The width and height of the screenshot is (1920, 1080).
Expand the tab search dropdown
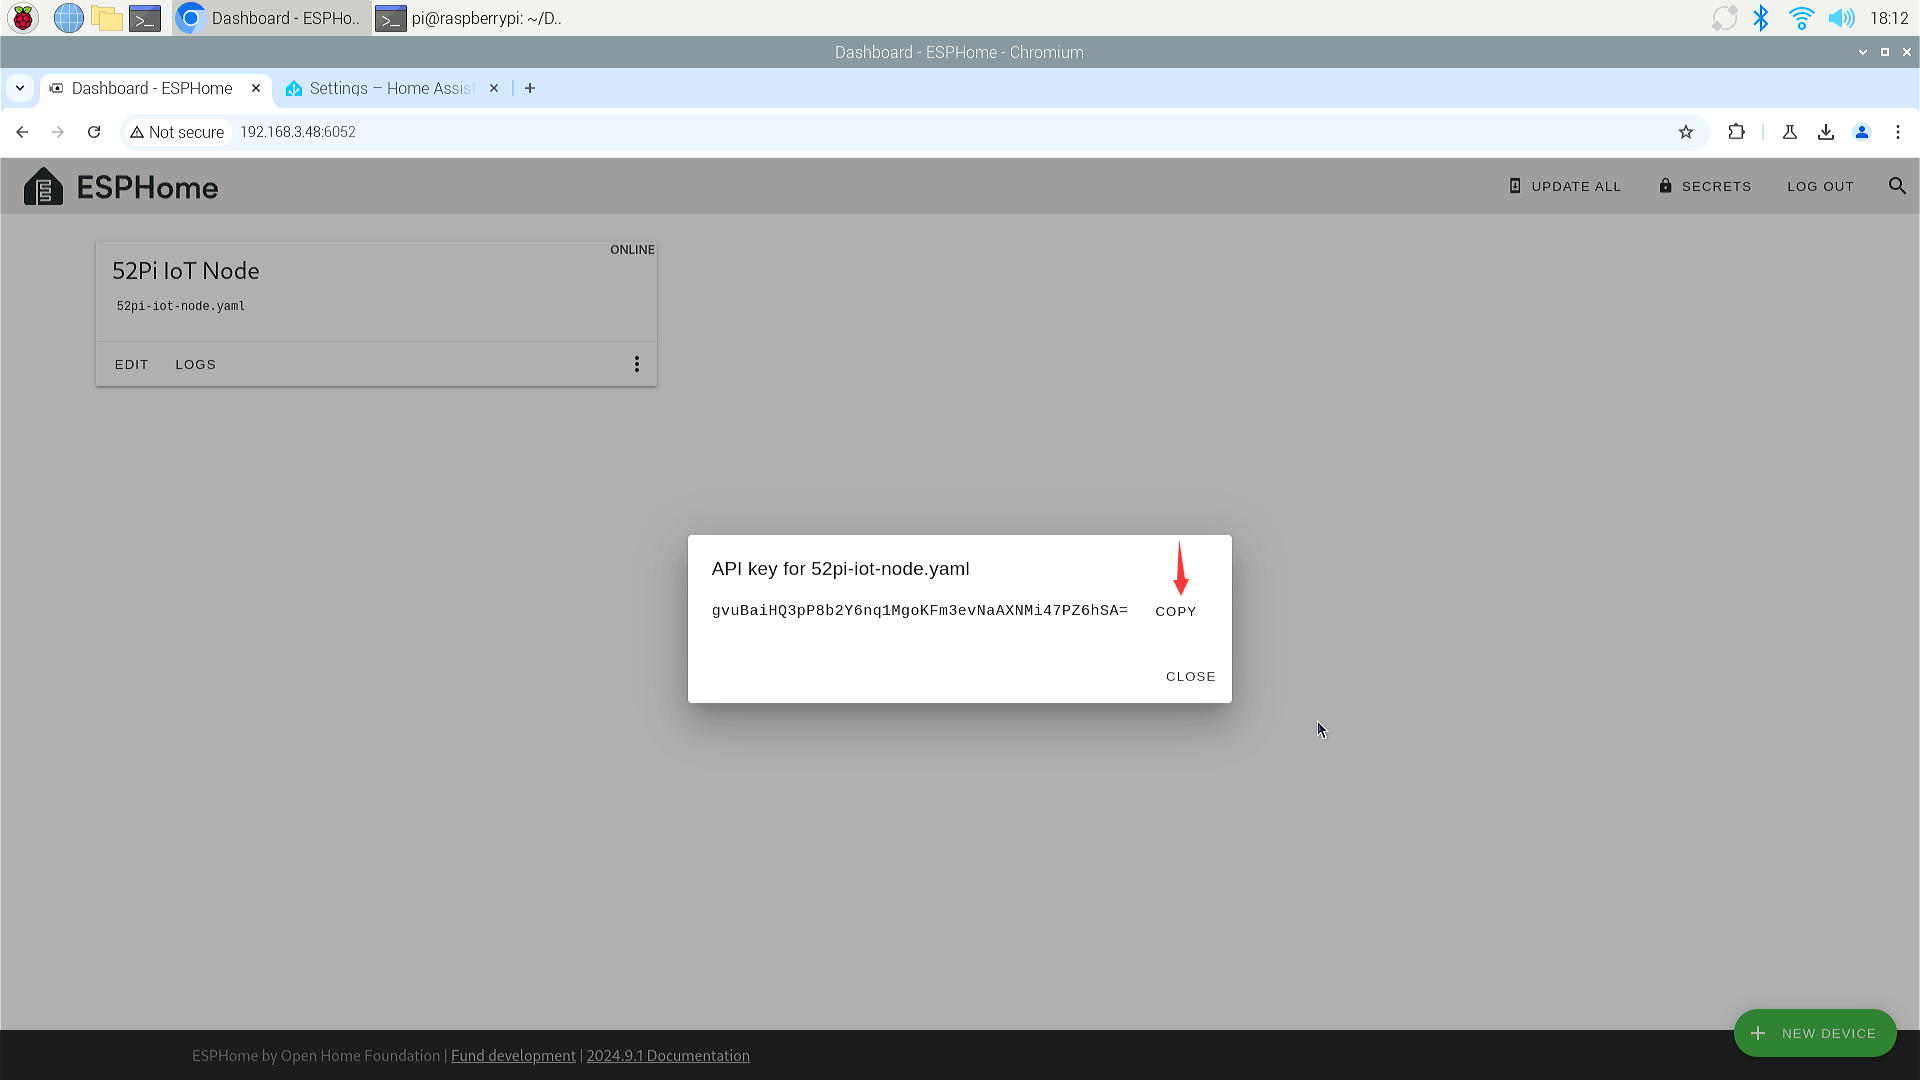(20, 88)
